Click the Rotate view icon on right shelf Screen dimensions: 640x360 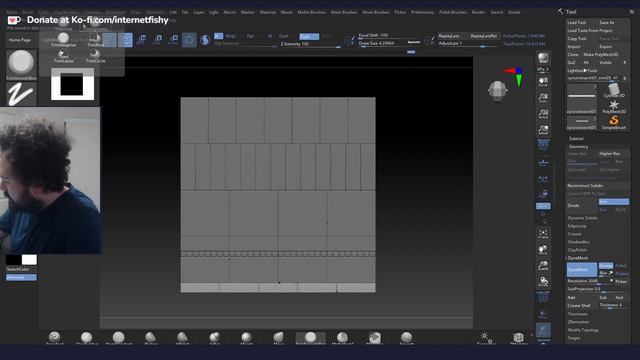(x=543, y=282)
